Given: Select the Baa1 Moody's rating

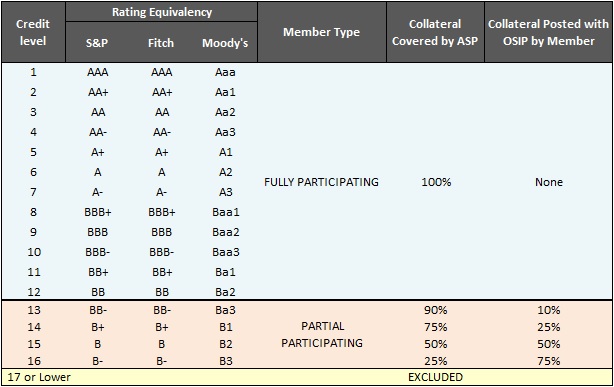Looking at the screenshot, I should click(x=226, y=212).
